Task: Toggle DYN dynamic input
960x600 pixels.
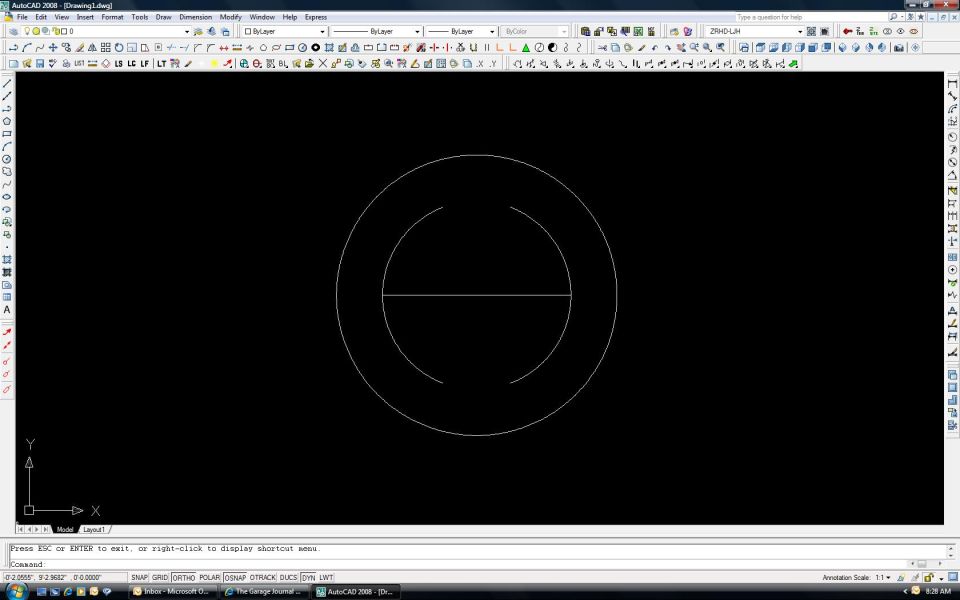Action: (308, 577)
